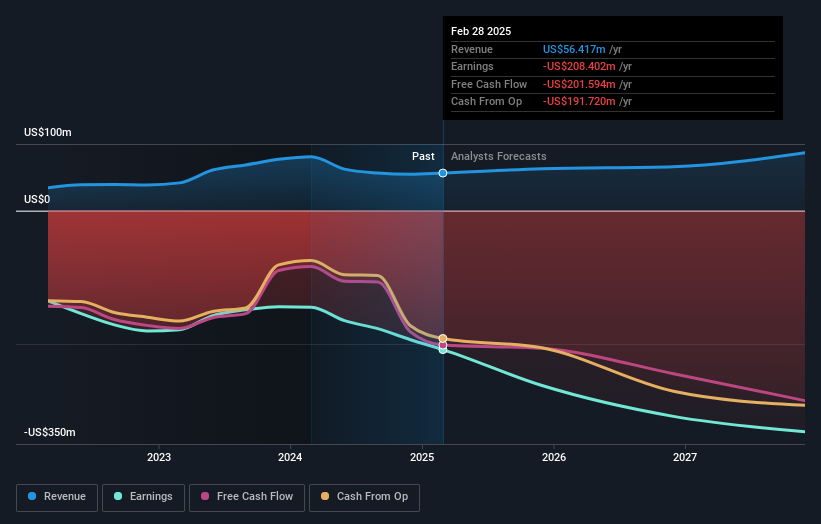Click the Free Cash Flow row label in tooltip
This screenshot has height=524, width=821.
489,84
